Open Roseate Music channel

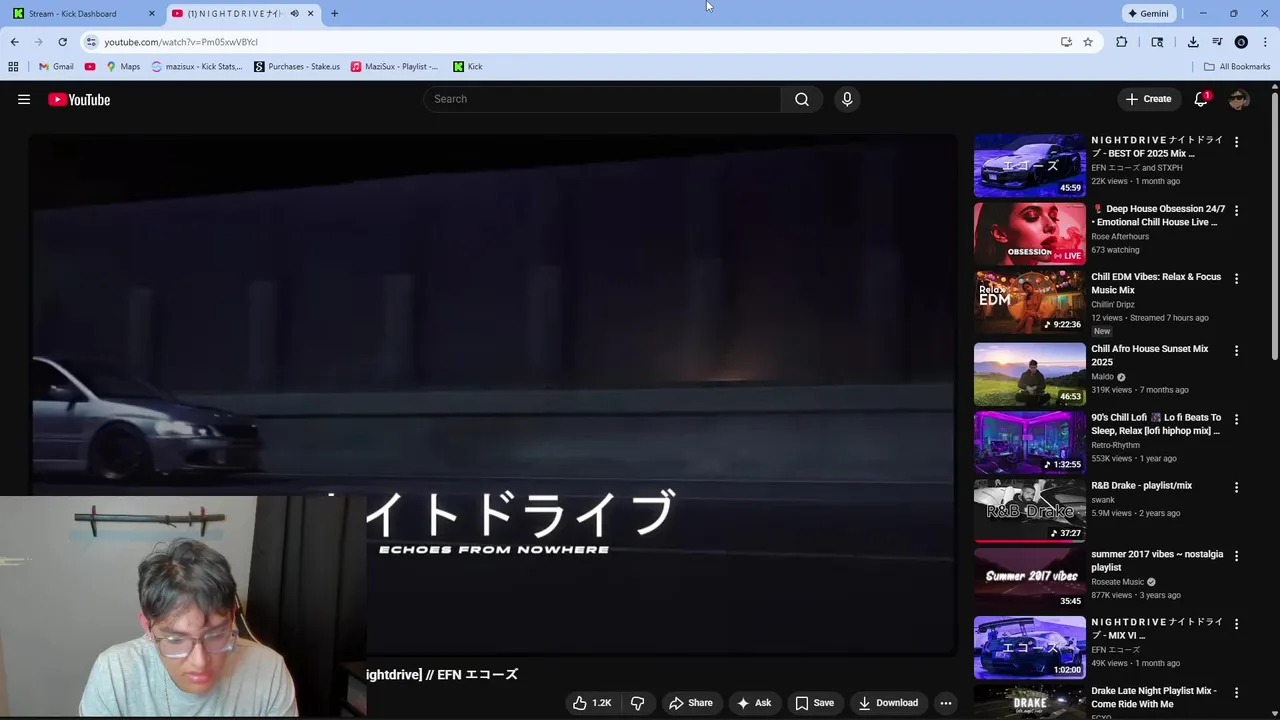(1117, 582)
